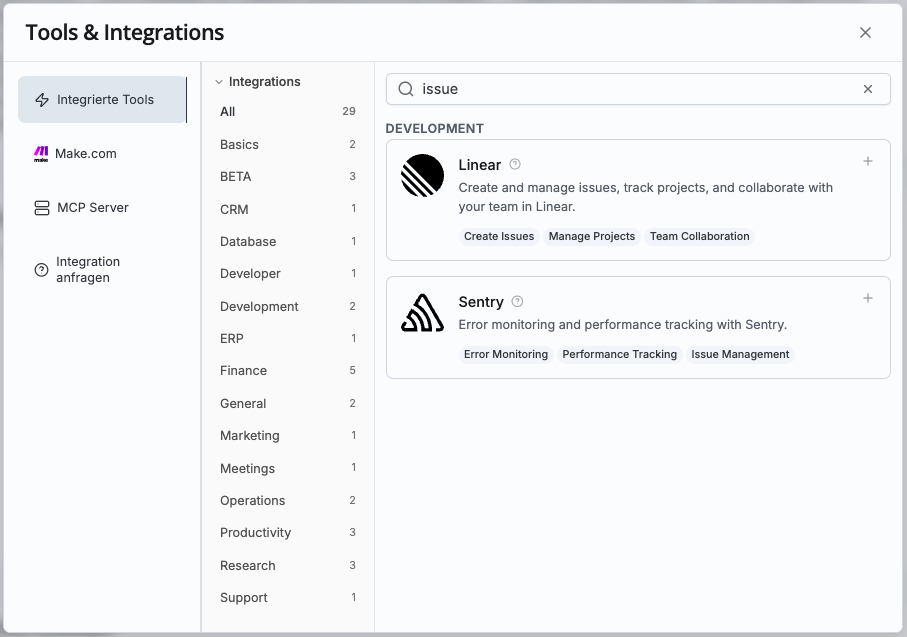Screen dimensions: 907x637
Task: Click Integration anfragen link
Action: click(87, 270)
